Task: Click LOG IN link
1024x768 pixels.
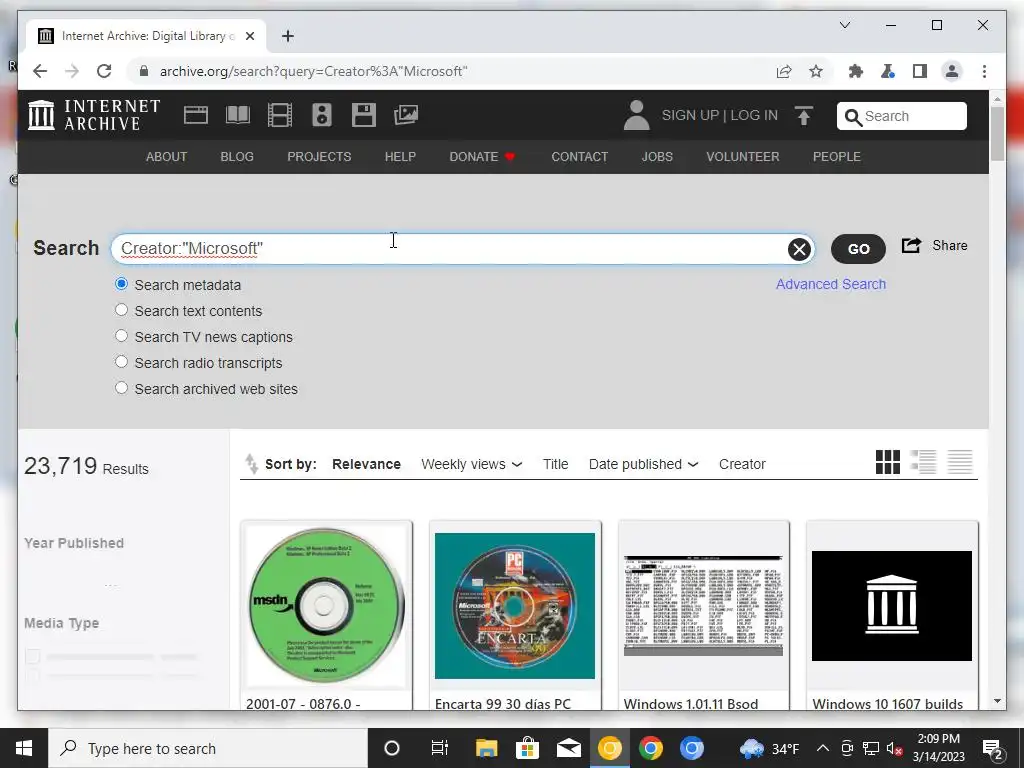Action: pyautogui.click(x=754, y=116)
